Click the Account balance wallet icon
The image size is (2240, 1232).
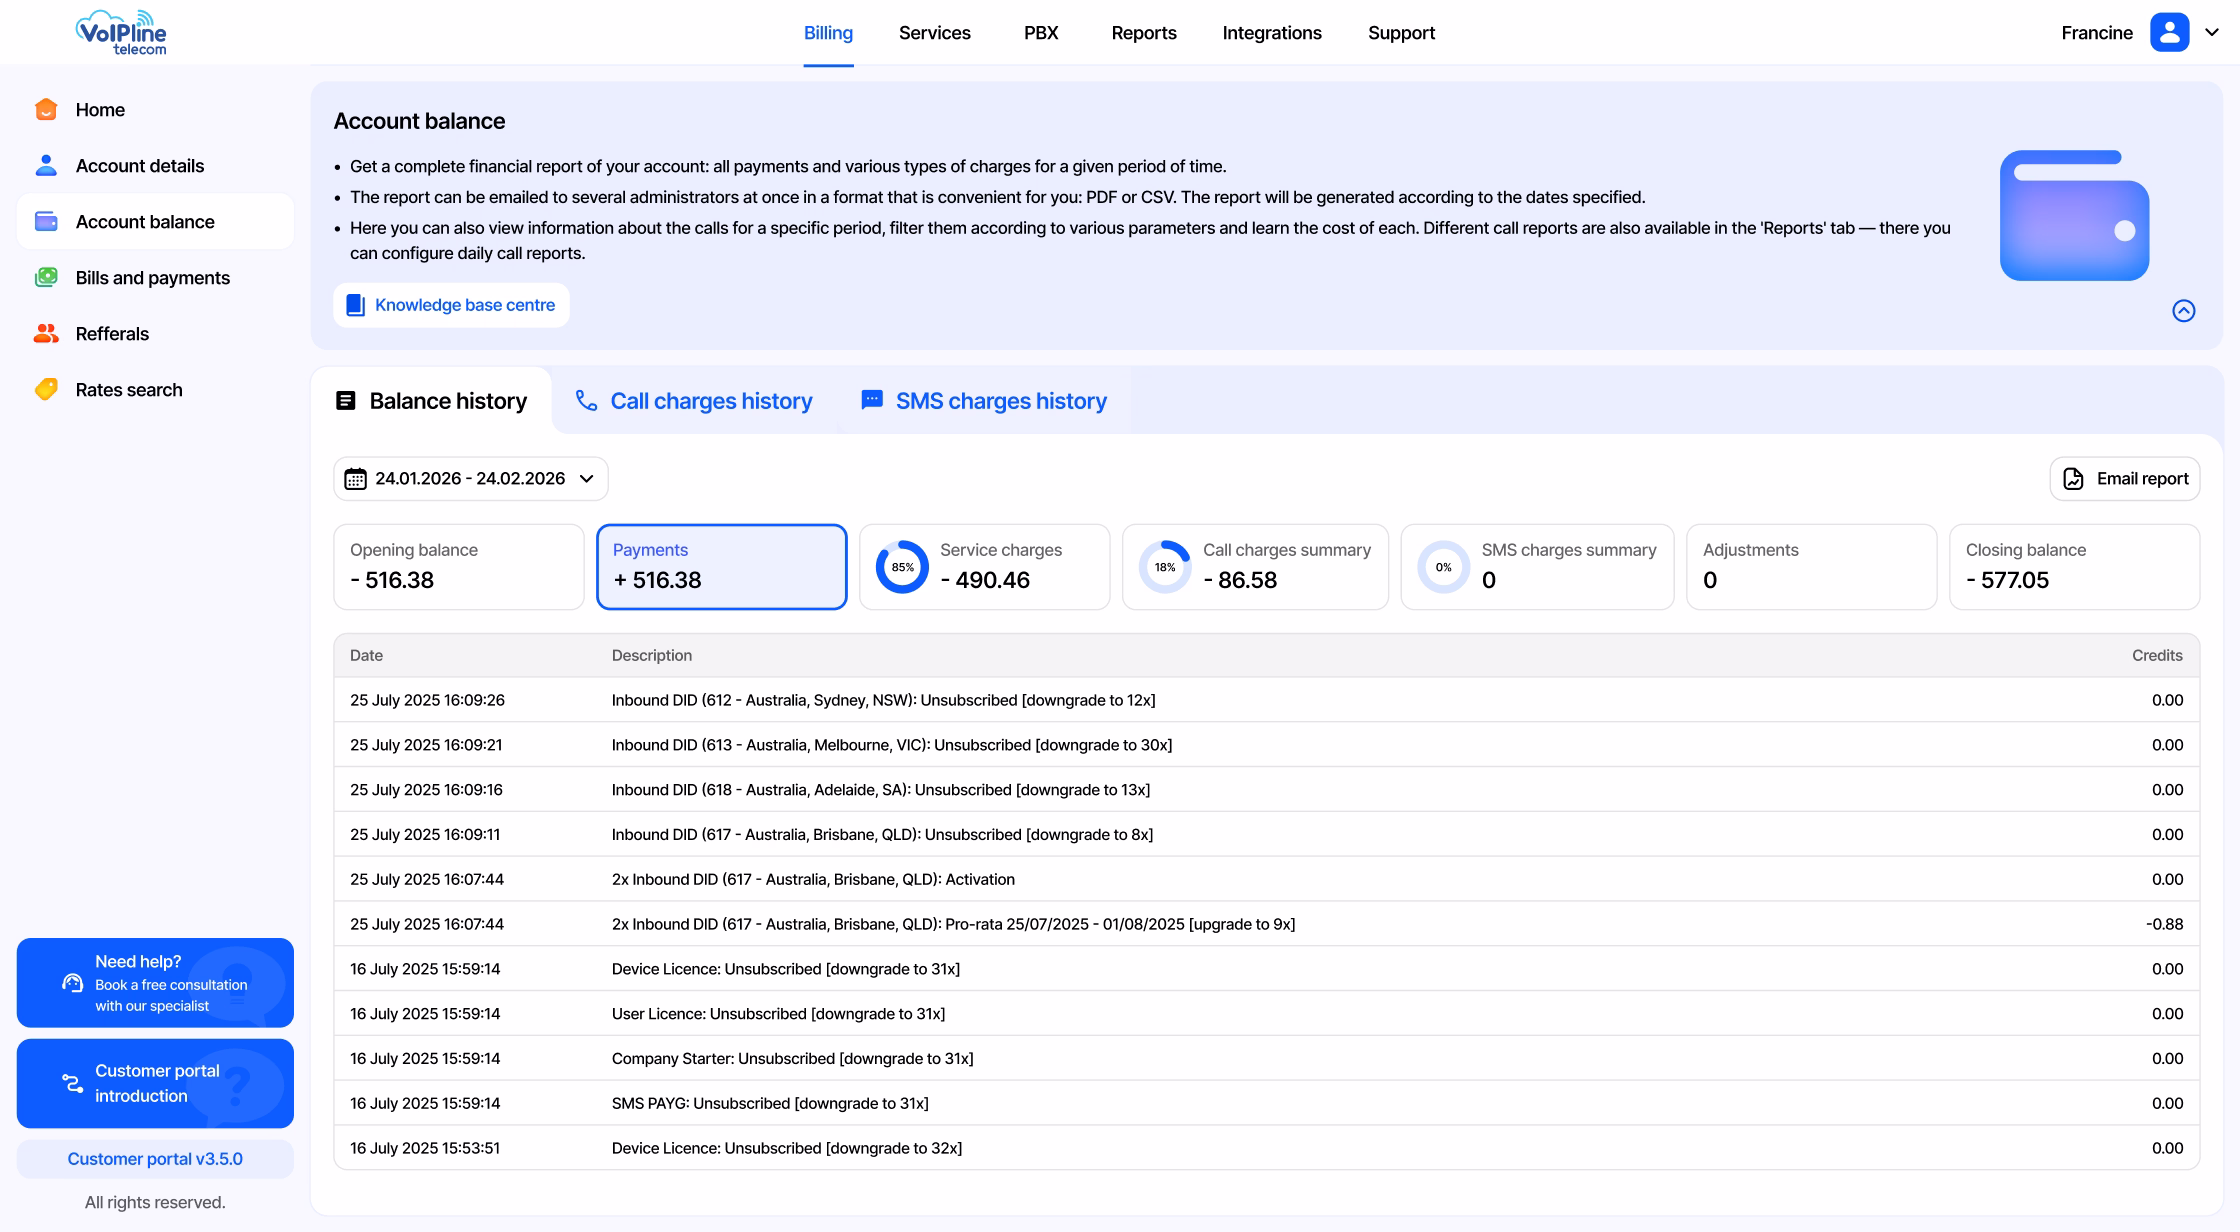coord(46,221)
